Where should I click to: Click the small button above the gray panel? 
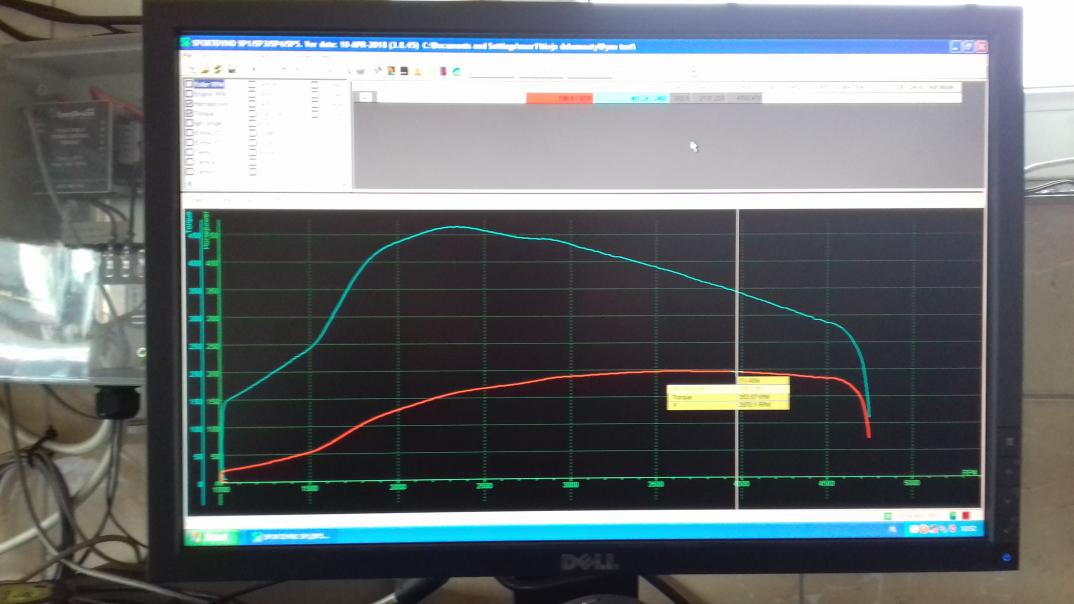pyautogui.click(x=364, y=97)
